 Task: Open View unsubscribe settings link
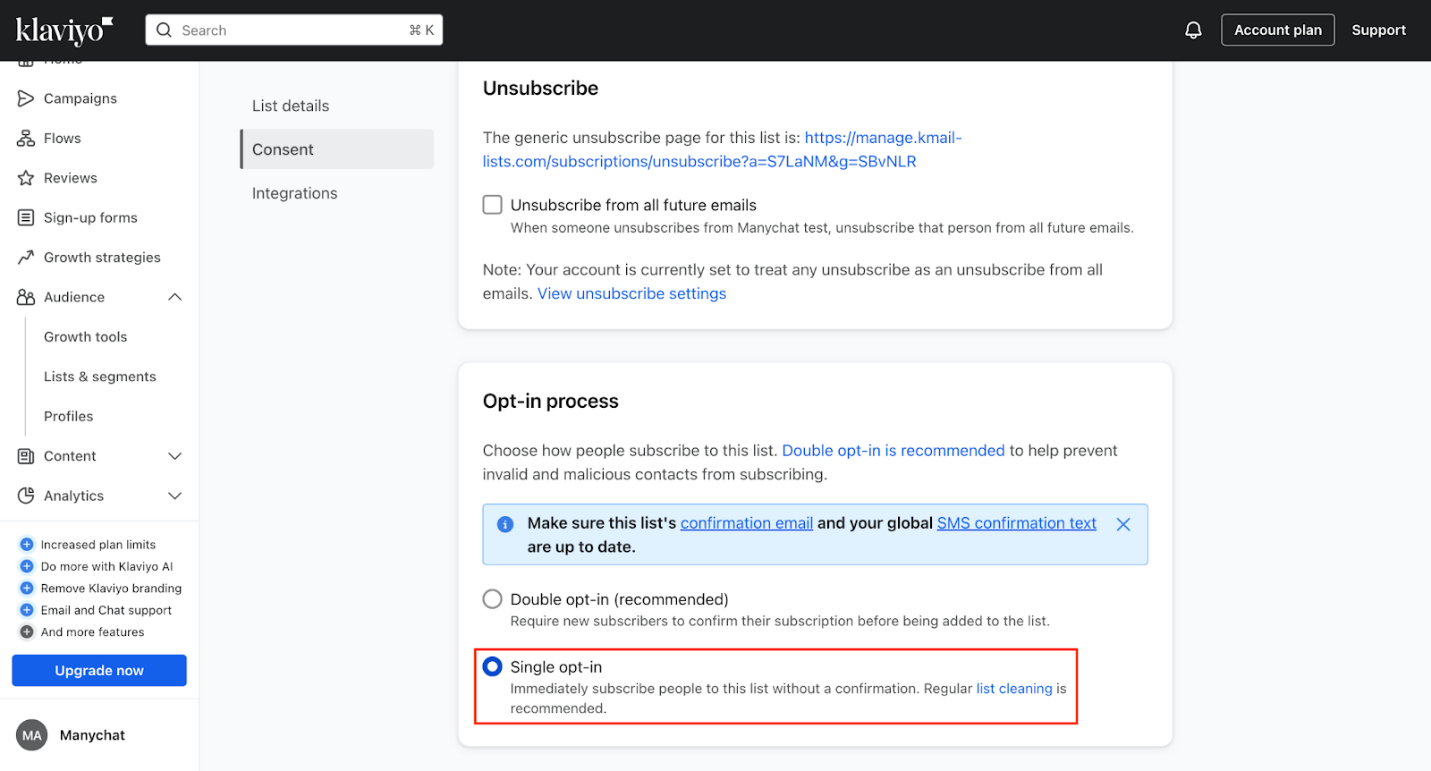click(631, 293)
